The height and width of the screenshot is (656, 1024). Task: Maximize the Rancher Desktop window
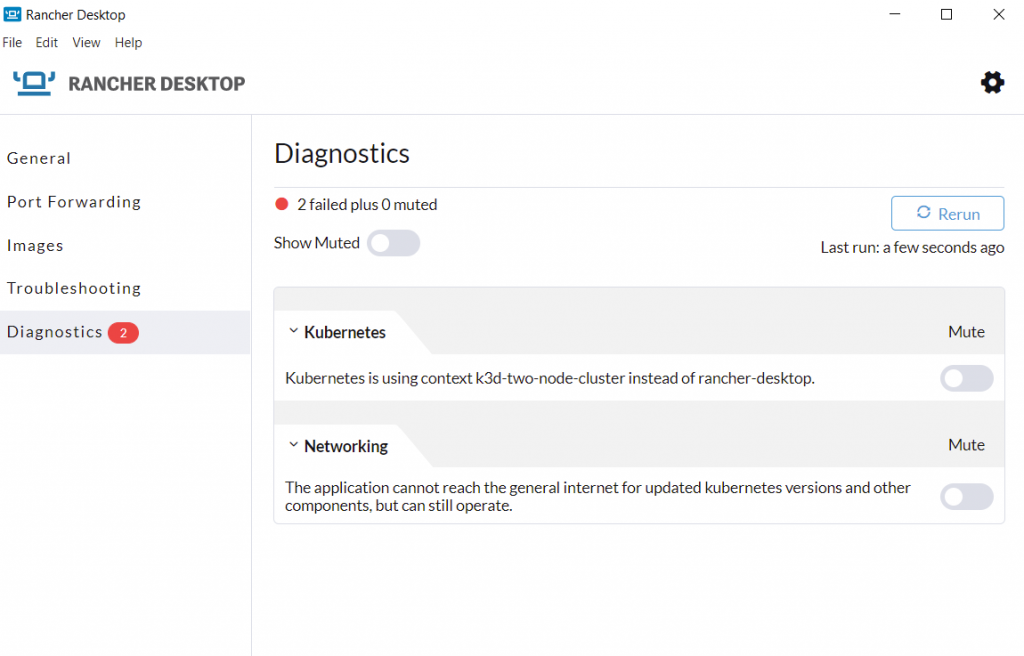pos(946,15)
